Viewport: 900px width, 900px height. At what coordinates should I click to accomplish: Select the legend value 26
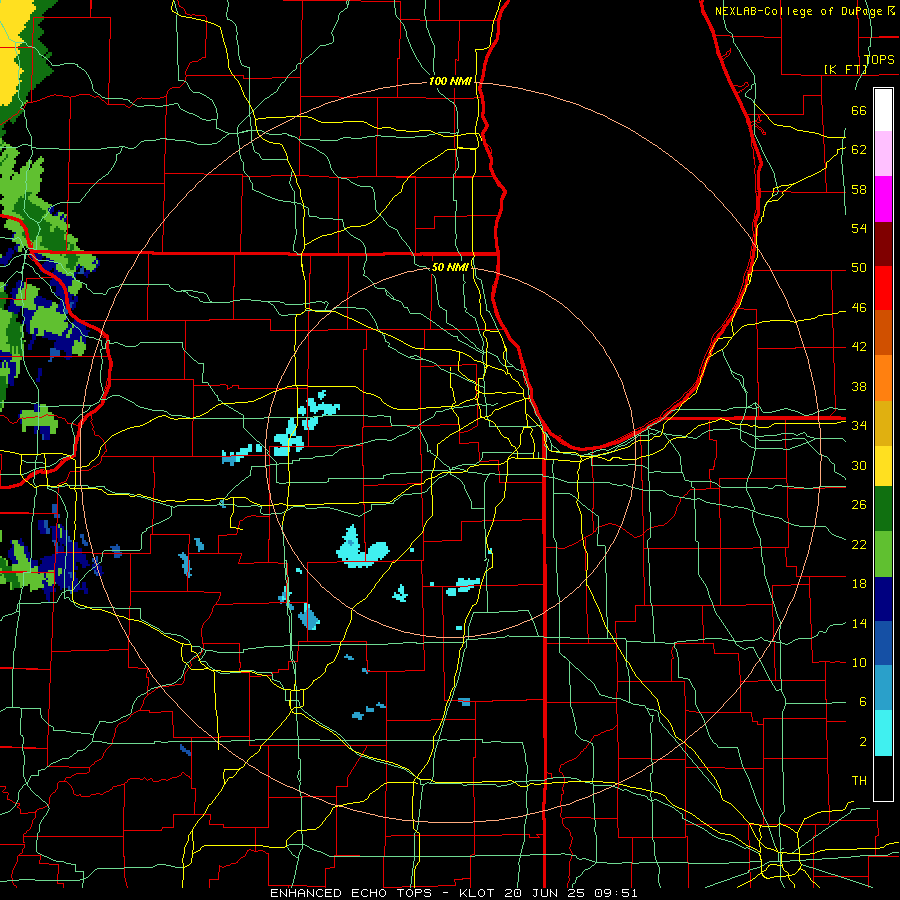pyautogui.click(x=859, y=505)
